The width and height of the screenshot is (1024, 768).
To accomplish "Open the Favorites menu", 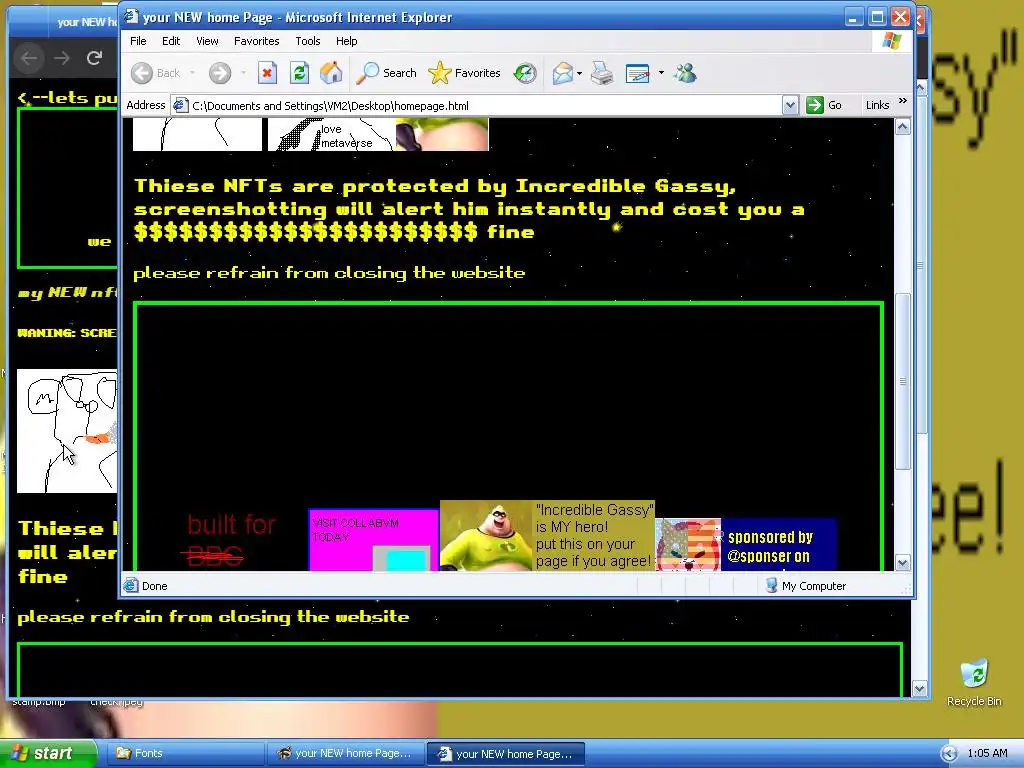I will coord(257,41).
